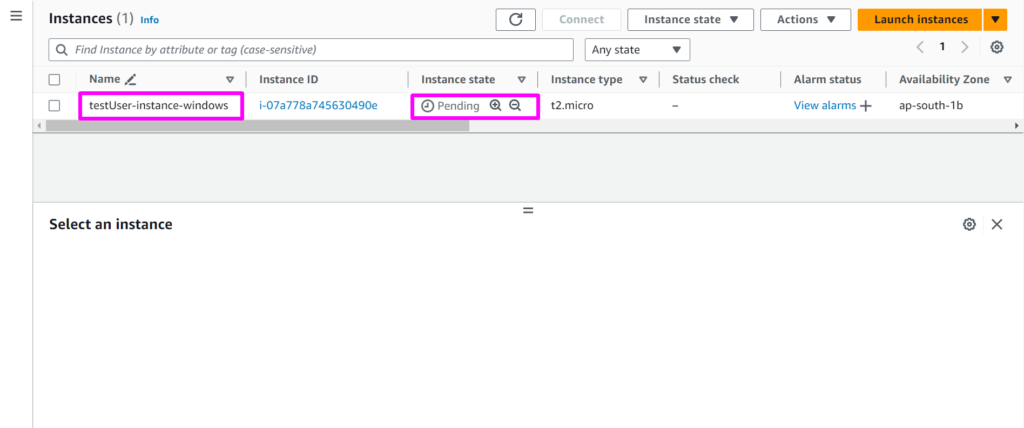The image size is (1024, 428).
Task: Select all instances with header checkbox
Action: pos(55,80)
